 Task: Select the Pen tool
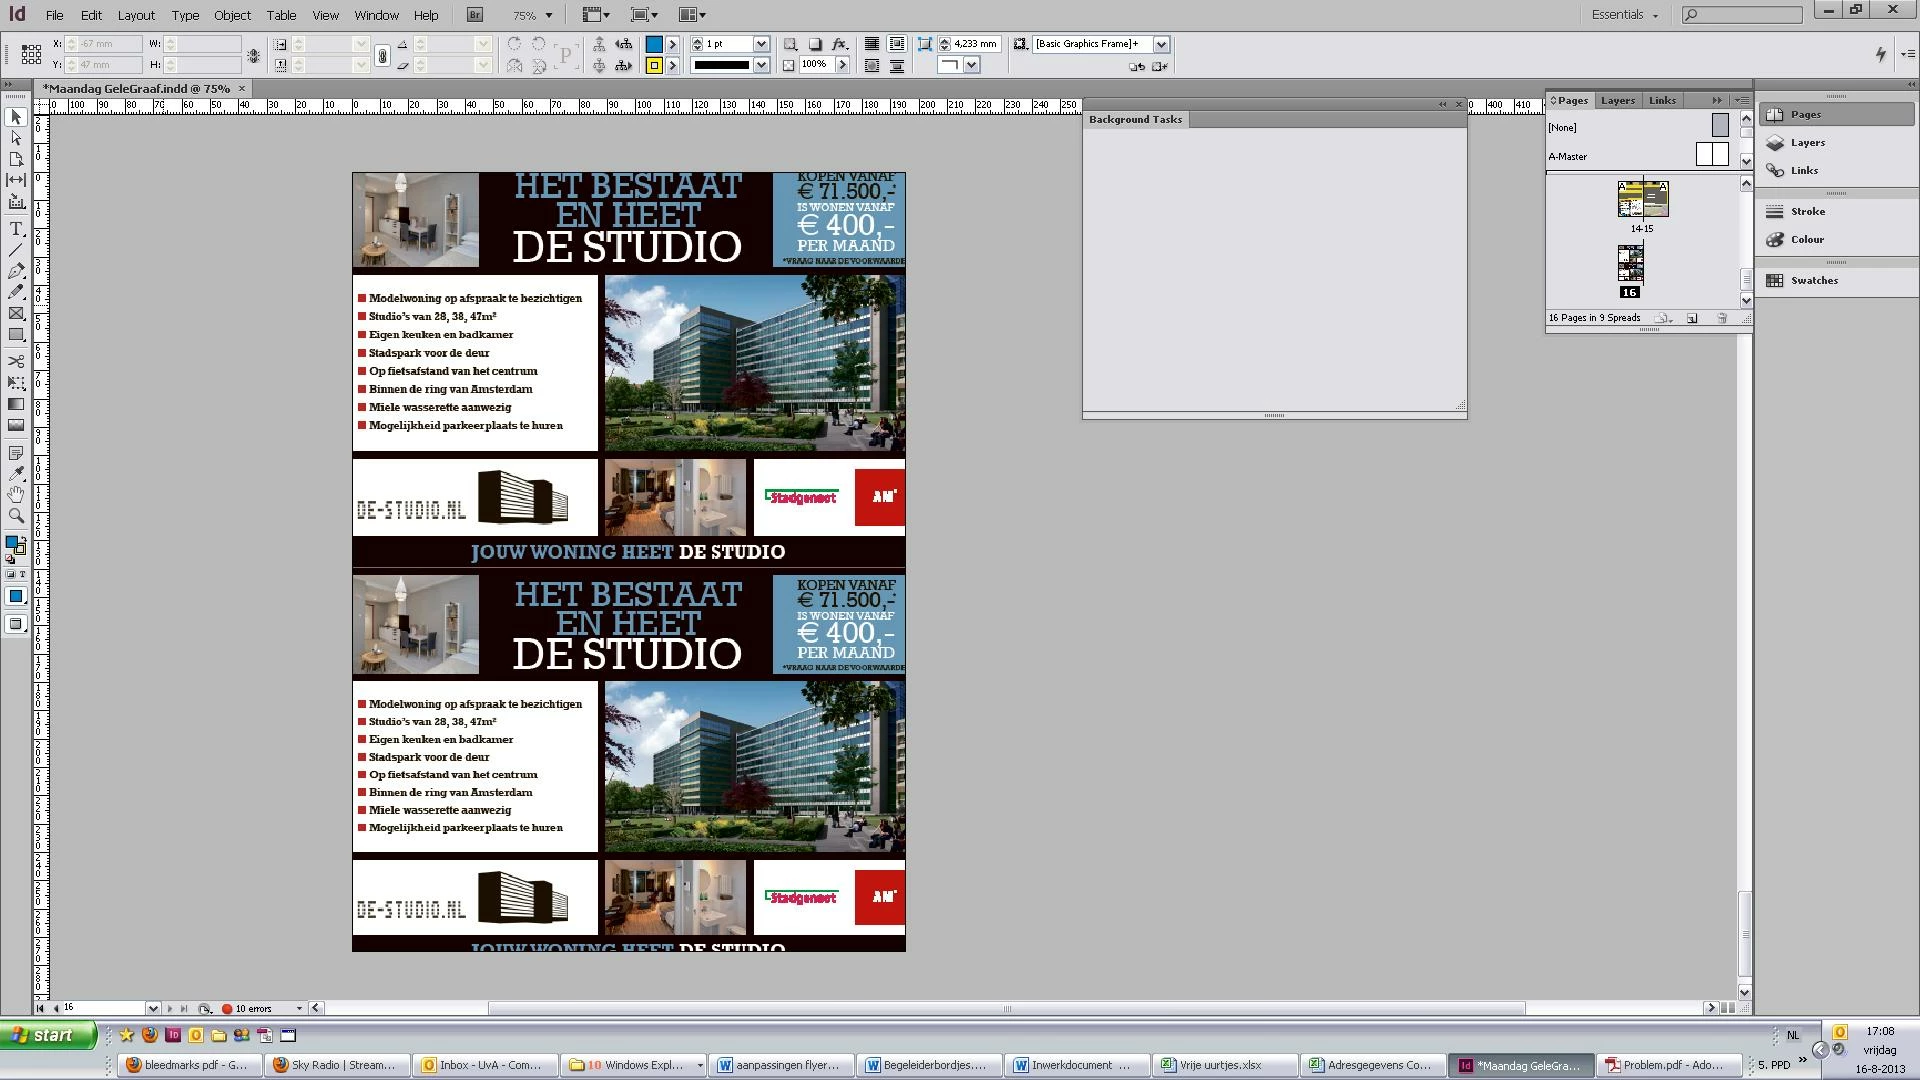click(x=16, y=271)
